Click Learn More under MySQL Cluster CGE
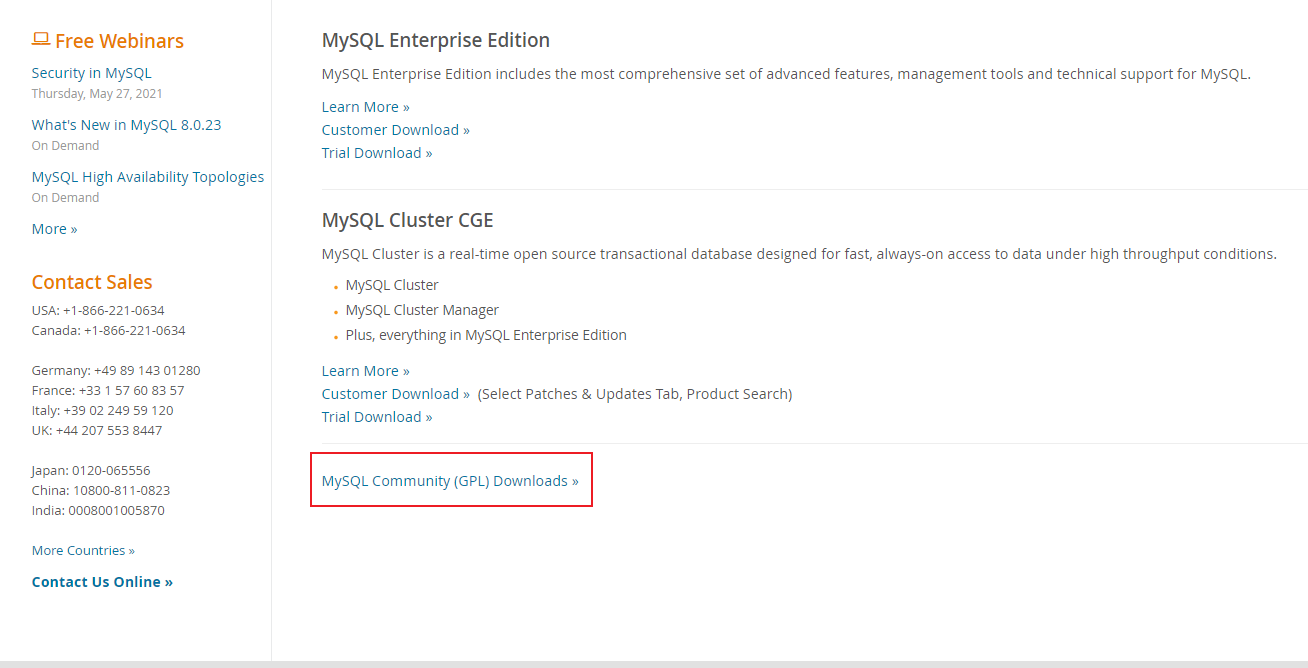 click(365, 370)
